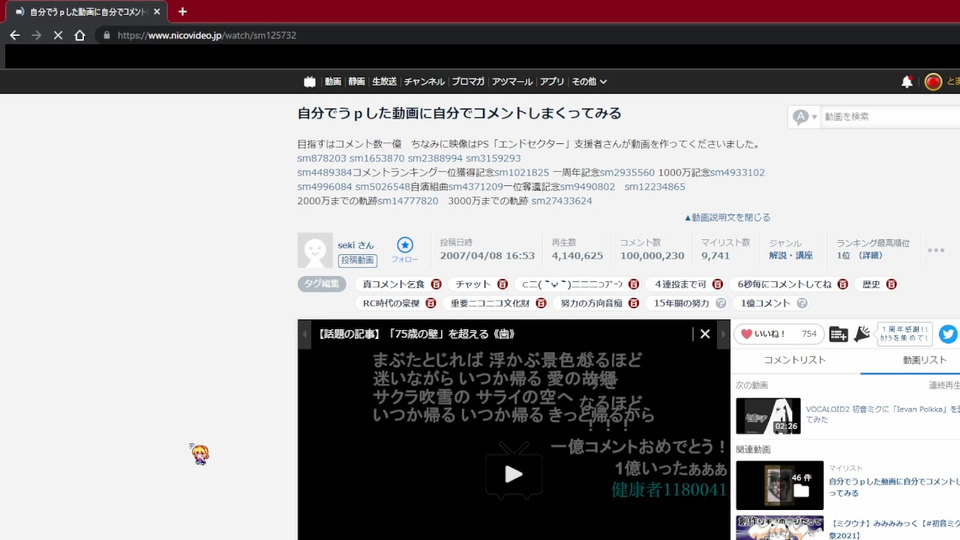Open the 解説・講座 genre link
This screenshot has width=960, height=540.
[x=790, y=255]
